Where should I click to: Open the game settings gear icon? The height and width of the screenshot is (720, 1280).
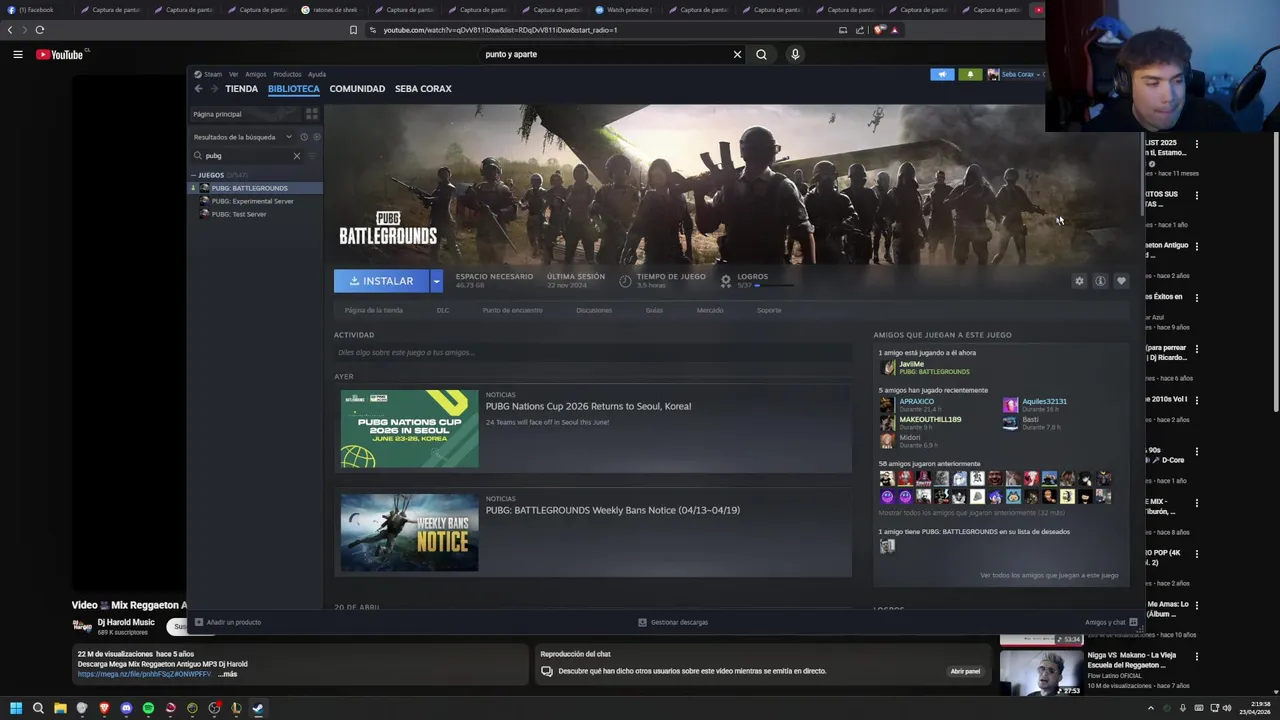(1079, 281)
